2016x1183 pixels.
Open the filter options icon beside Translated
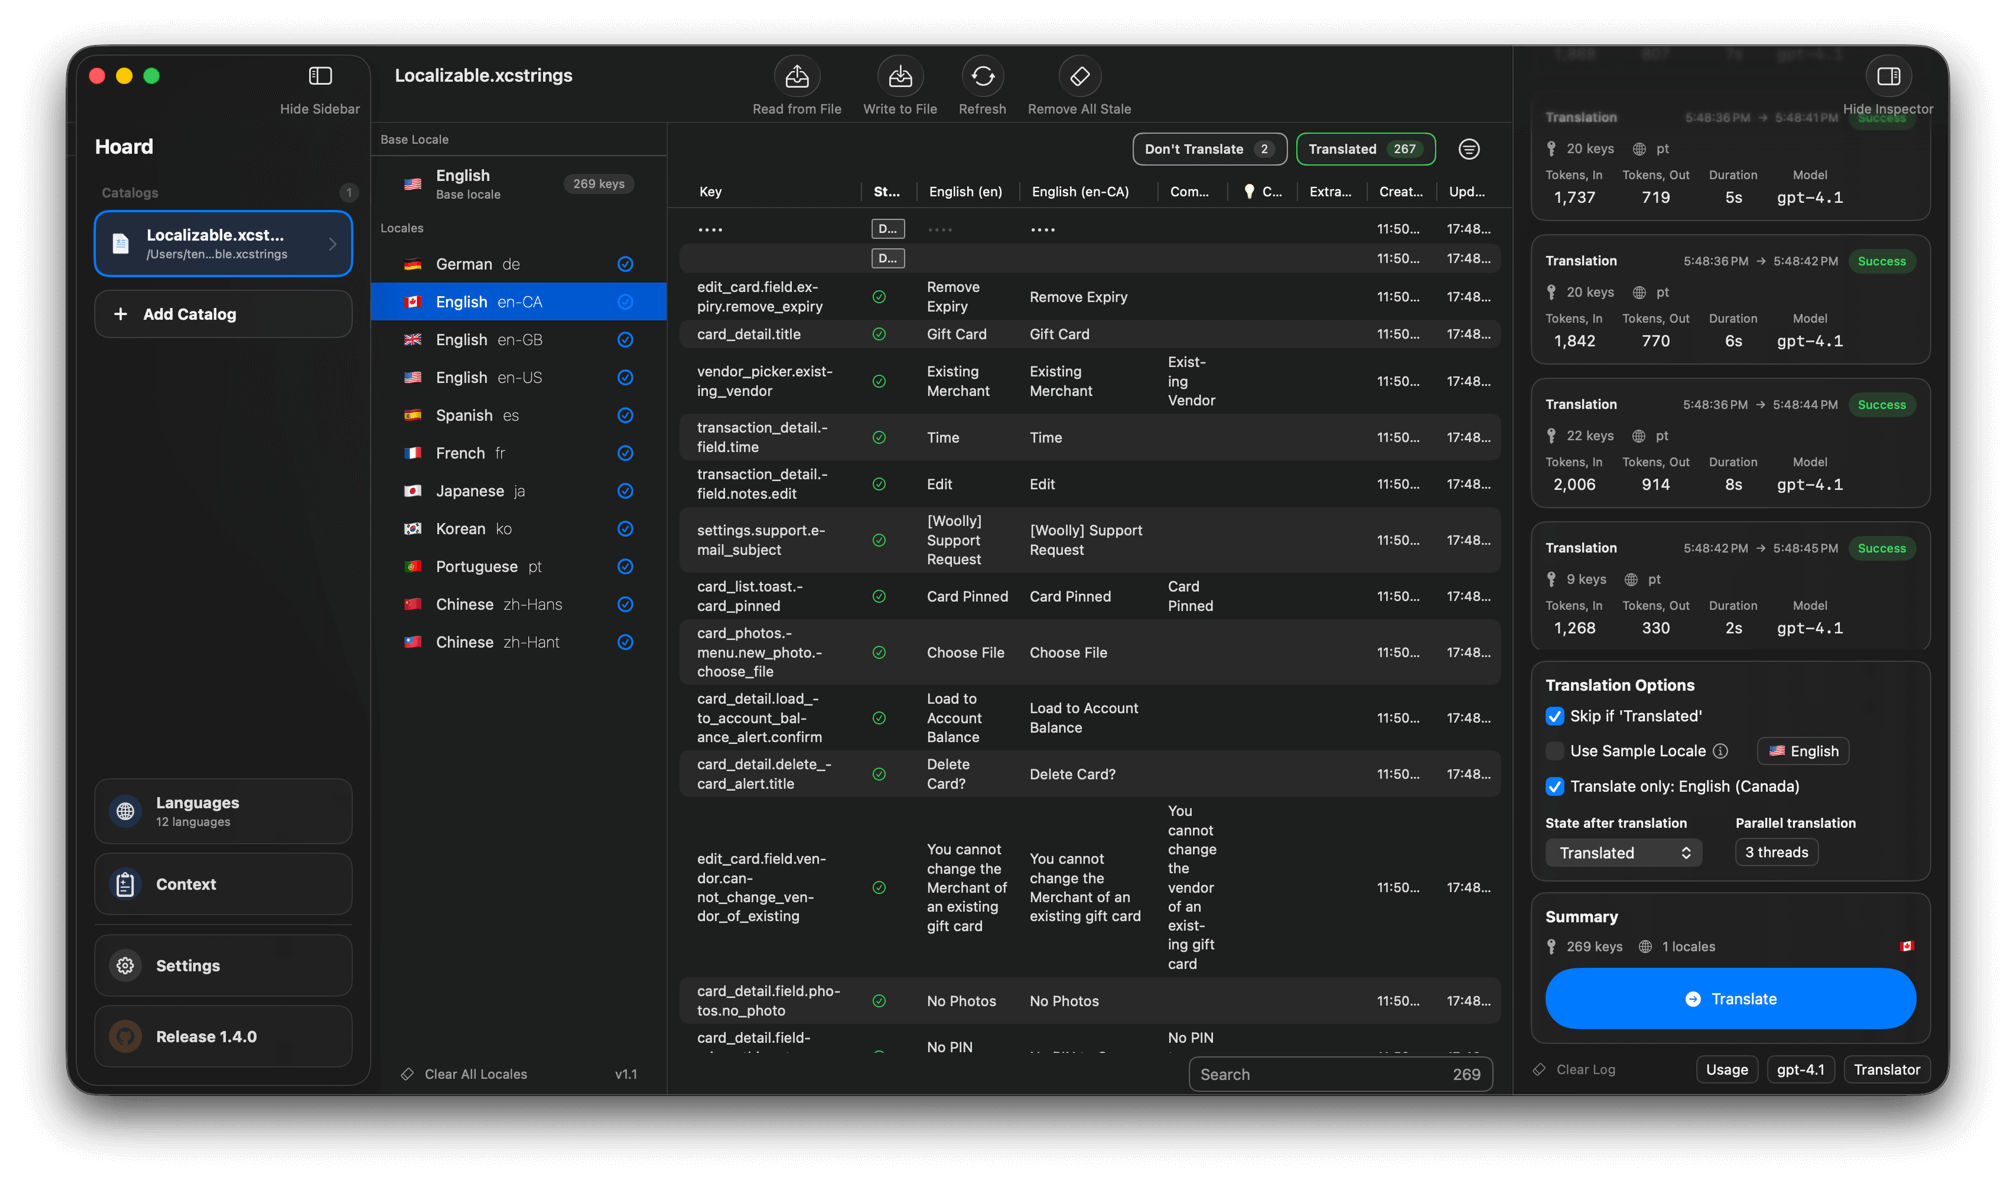pyautogui.click(x=1468, y=149)
